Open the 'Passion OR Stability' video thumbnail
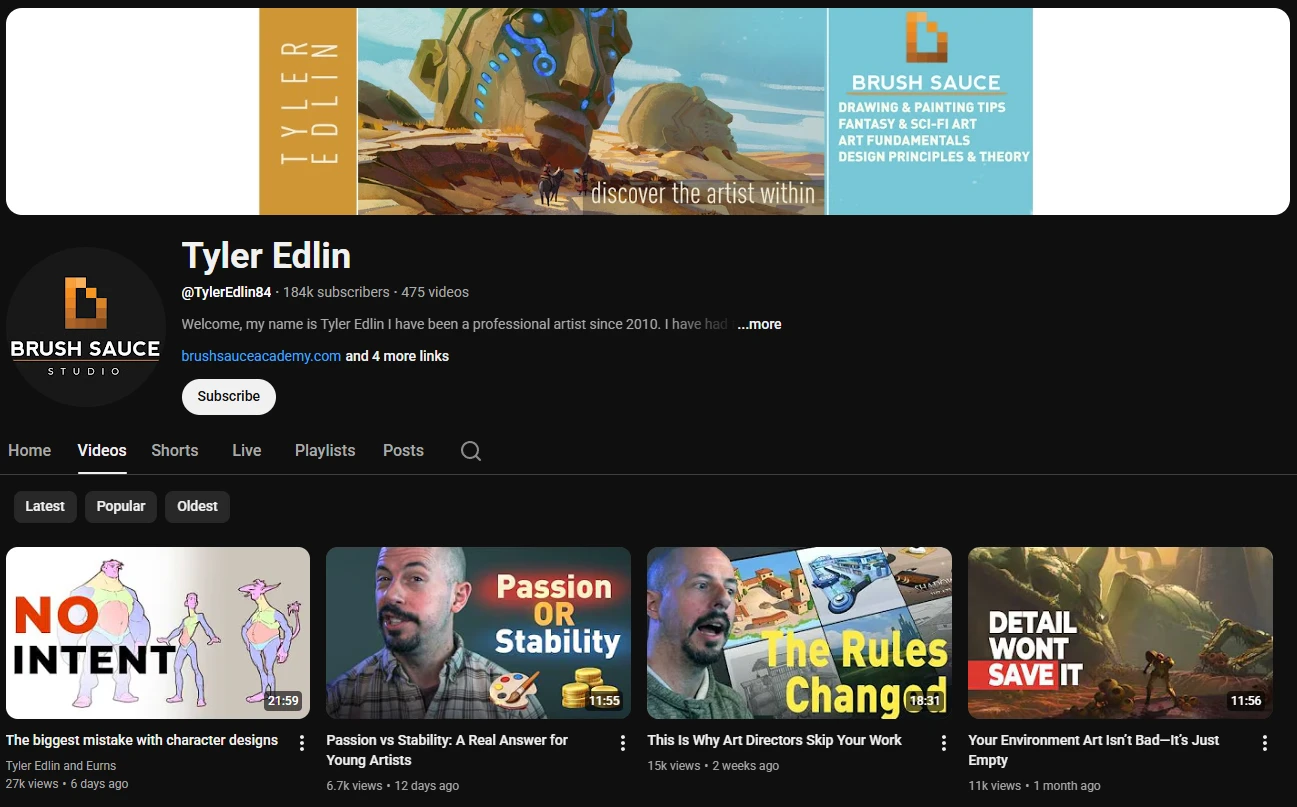1297x807 pixels. [x=478, y=632]
